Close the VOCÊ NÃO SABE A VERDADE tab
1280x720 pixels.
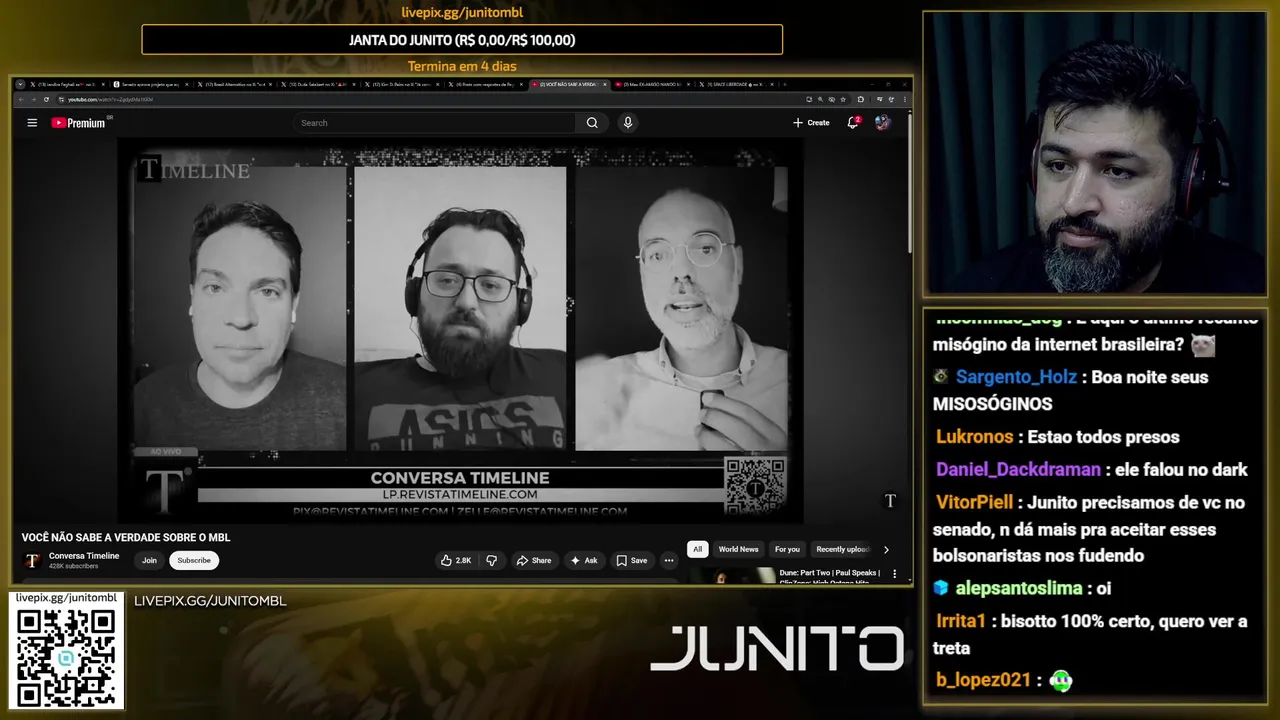tap(604, 84)
